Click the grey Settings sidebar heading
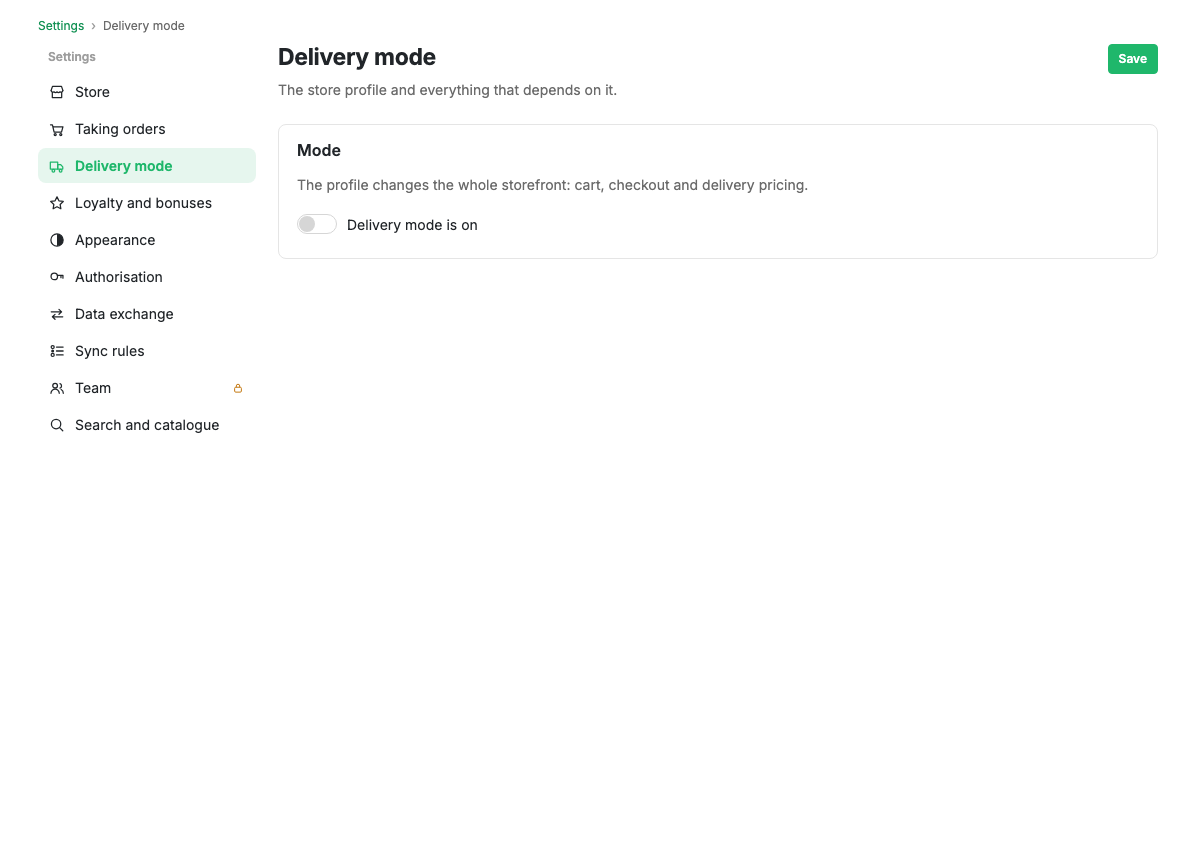This screenshot has width=1196, height=848. click(x=72, y=57)
